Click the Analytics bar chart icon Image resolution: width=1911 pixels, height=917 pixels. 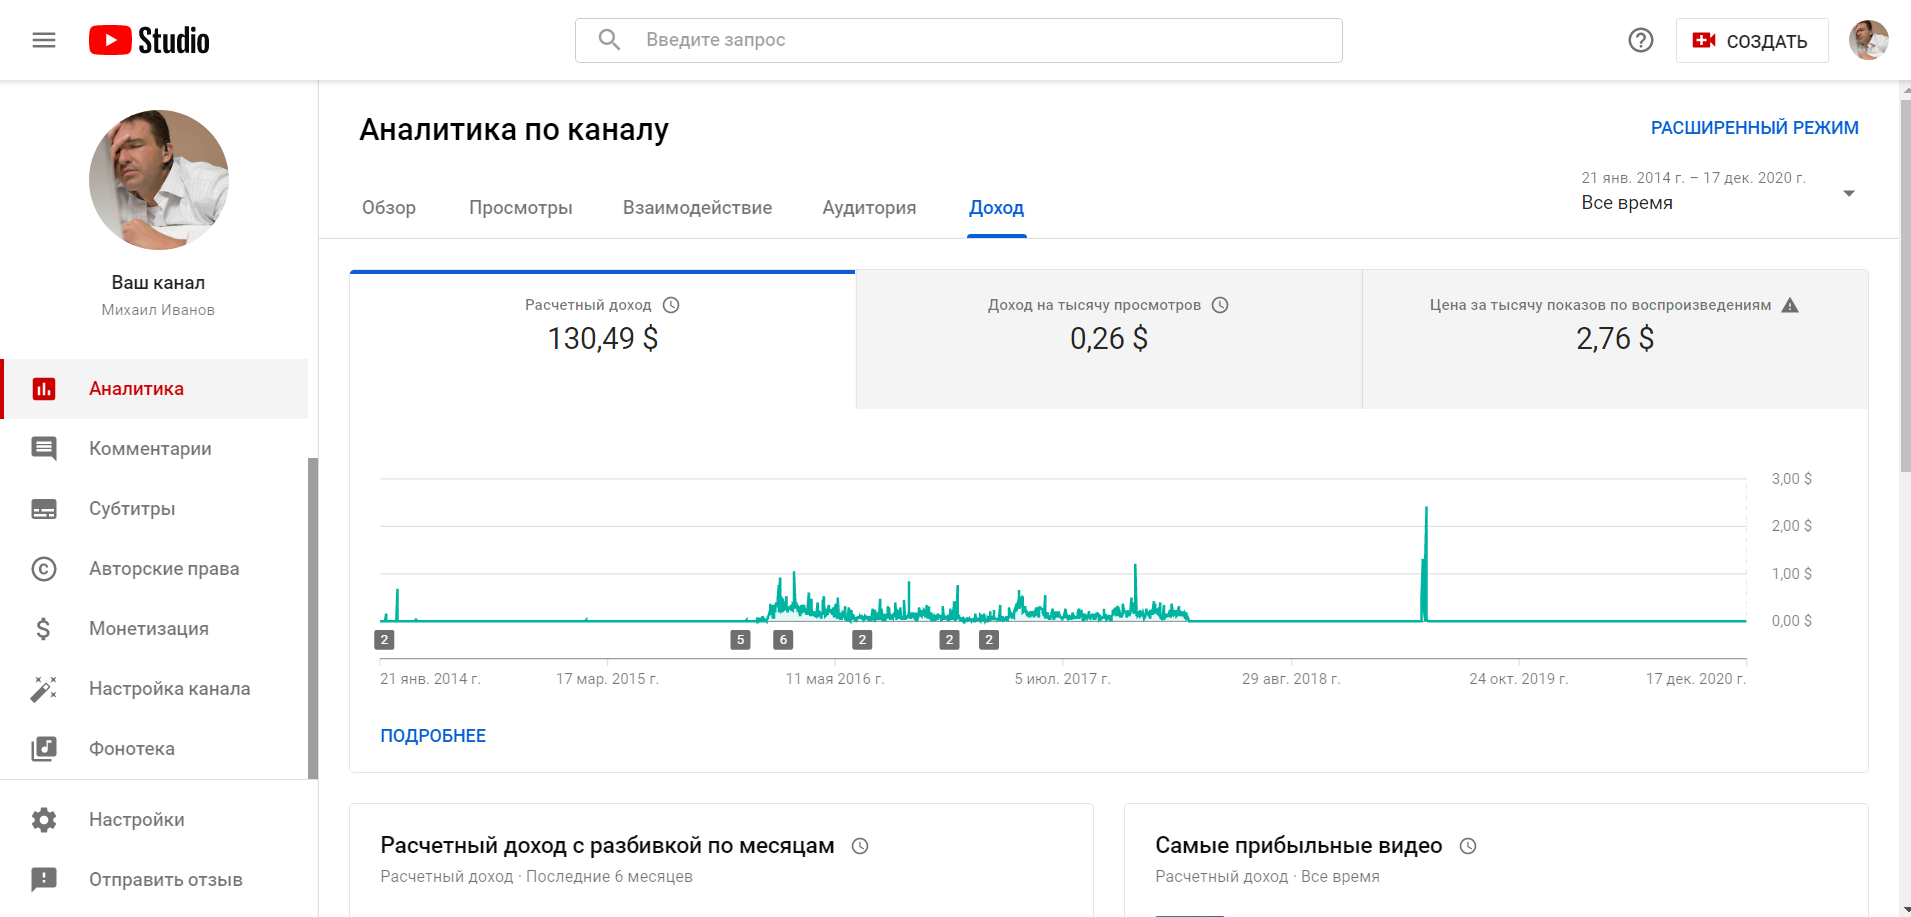(44, 389)
